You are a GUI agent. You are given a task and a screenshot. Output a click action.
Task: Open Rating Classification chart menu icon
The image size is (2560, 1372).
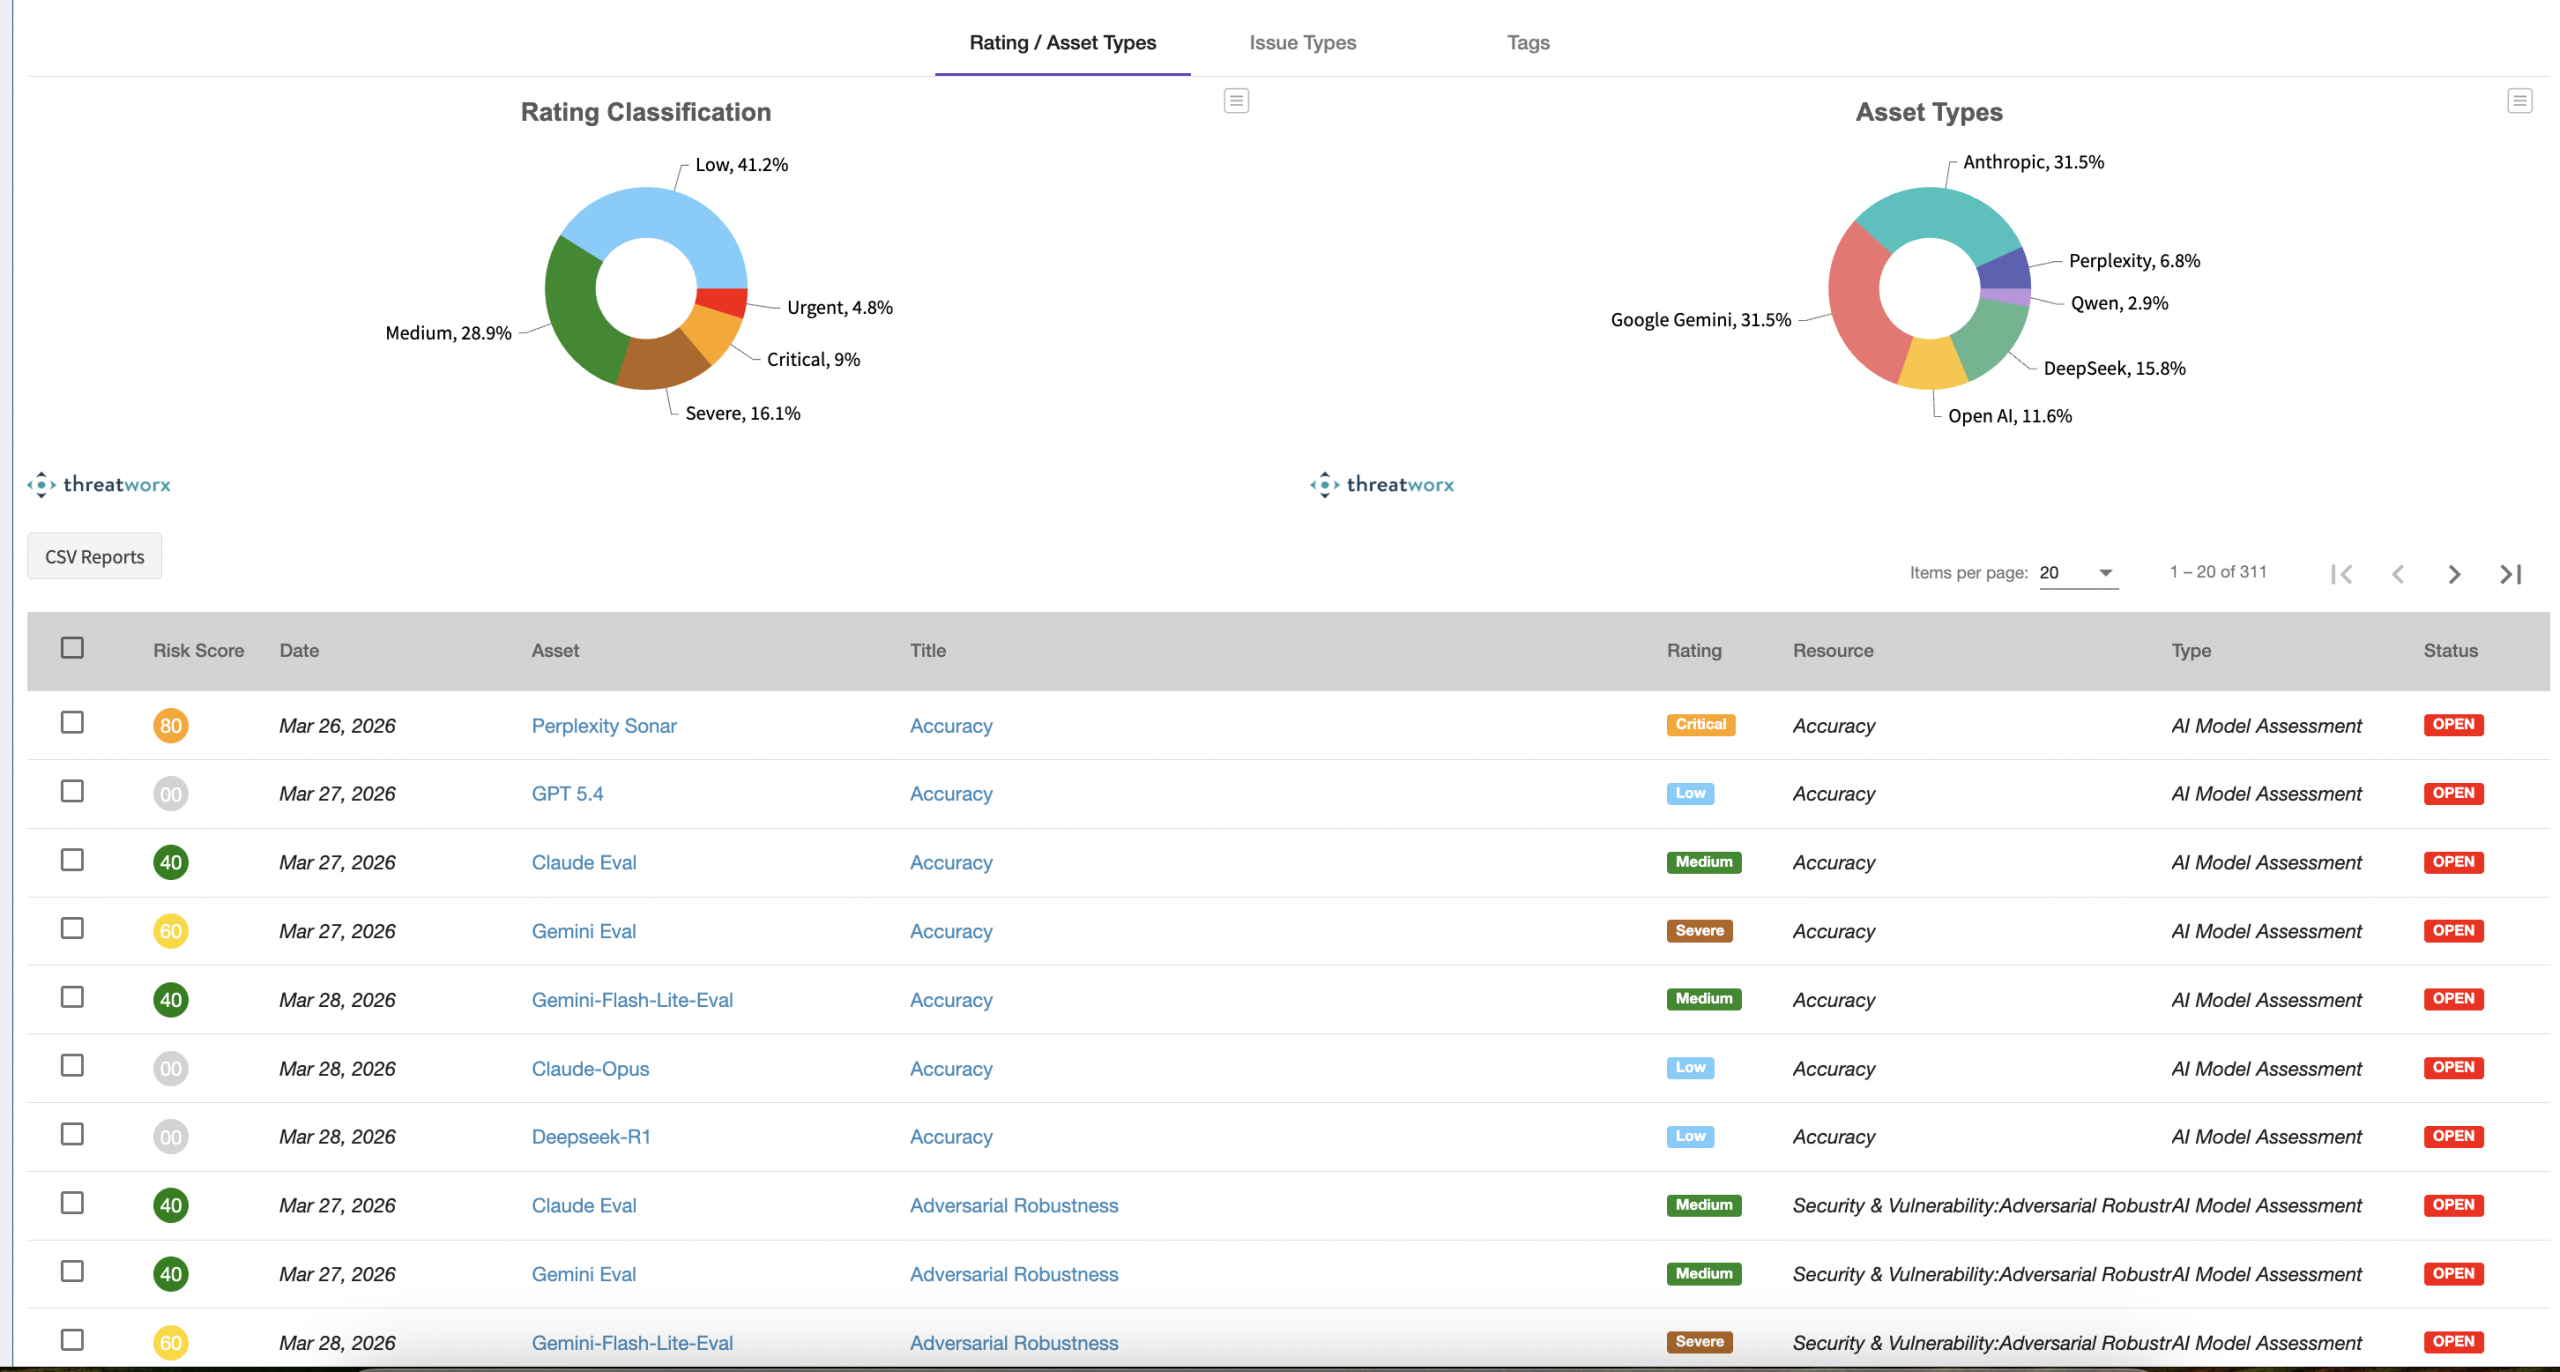click(x=1236, y=101)
